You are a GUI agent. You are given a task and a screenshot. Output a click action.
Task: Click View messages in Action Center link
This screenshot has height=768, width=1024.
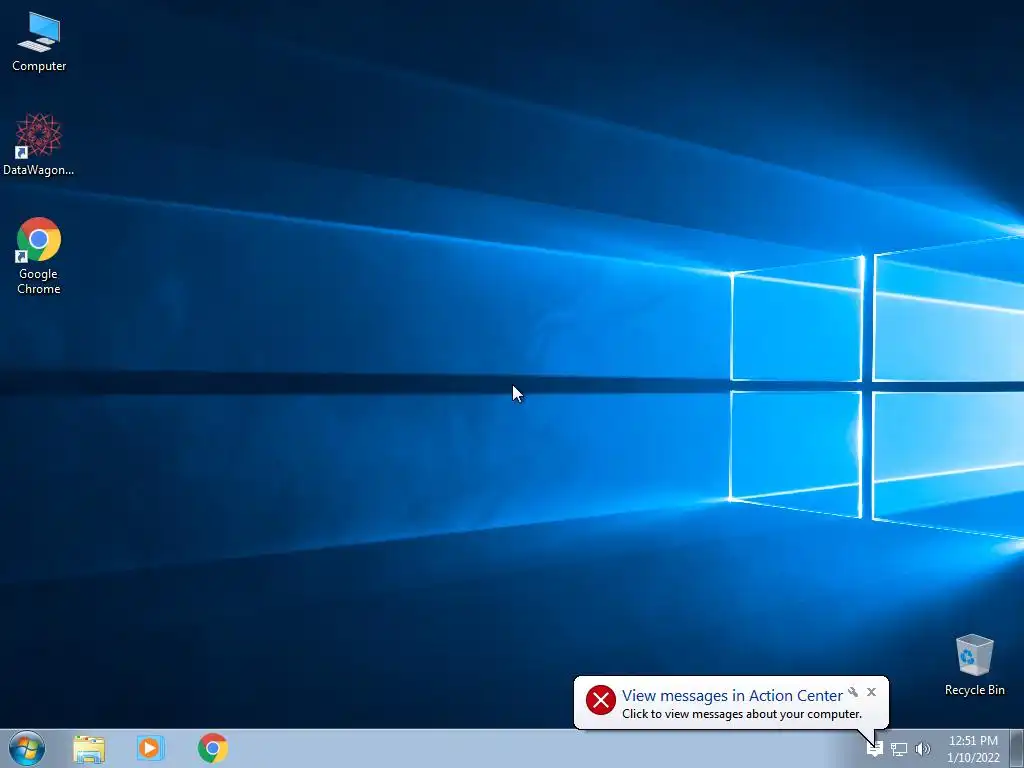click(x=732, y=696)
